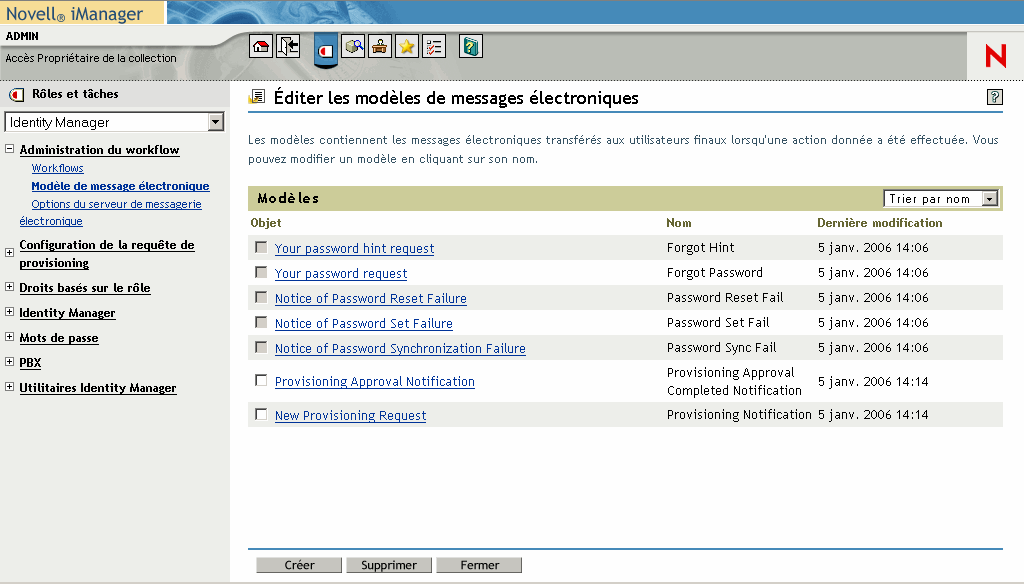
Task: Open the Identity Manager category dropdown
Action: point(216,122)
